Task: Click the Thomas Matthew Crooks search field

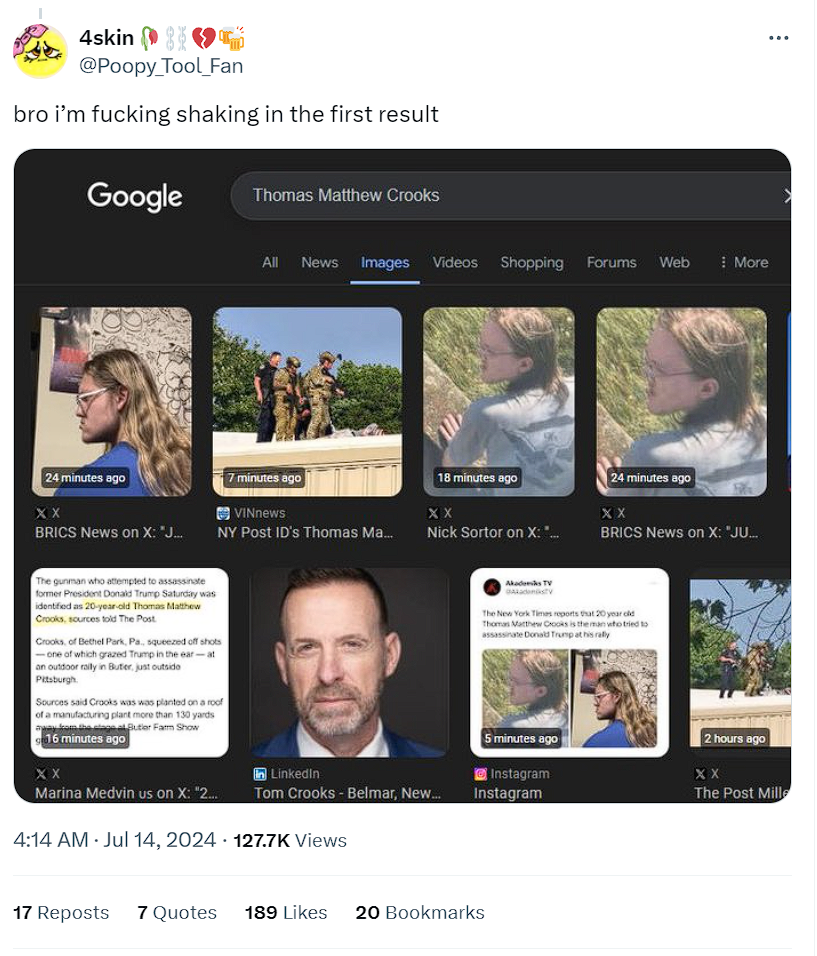Action: tap(500, 195)
